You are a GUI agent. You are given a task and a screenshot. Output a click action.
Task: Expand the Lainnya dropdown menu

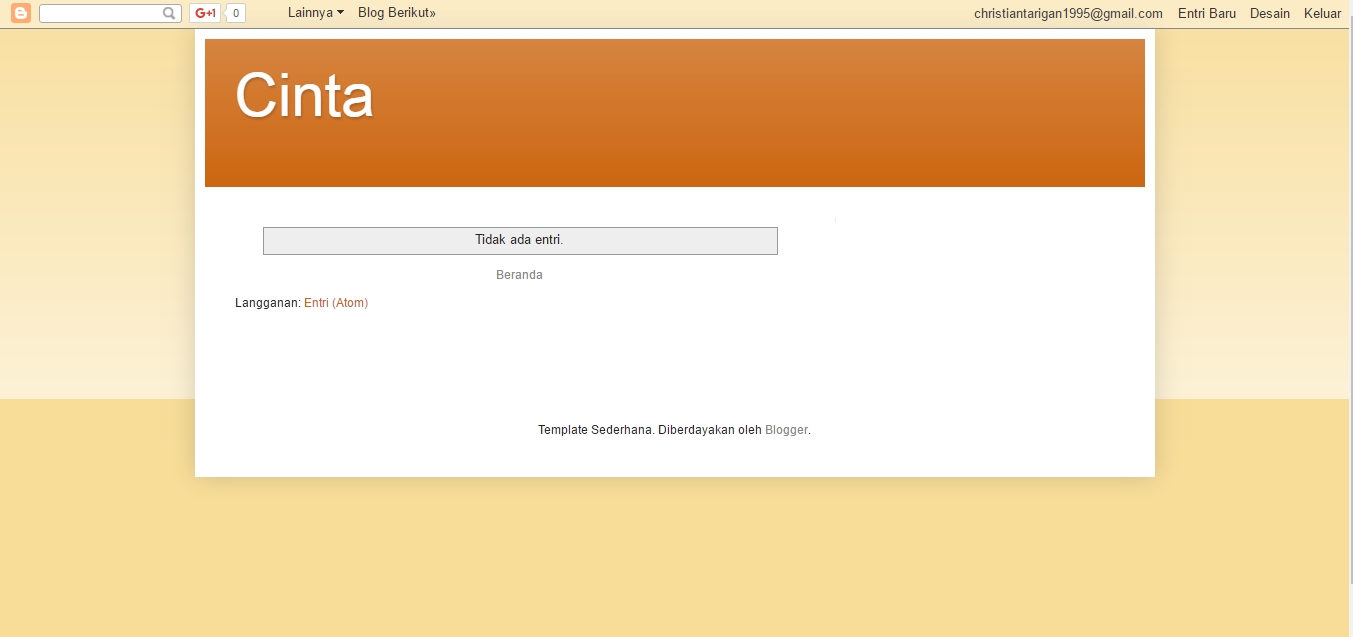point(316,13)
